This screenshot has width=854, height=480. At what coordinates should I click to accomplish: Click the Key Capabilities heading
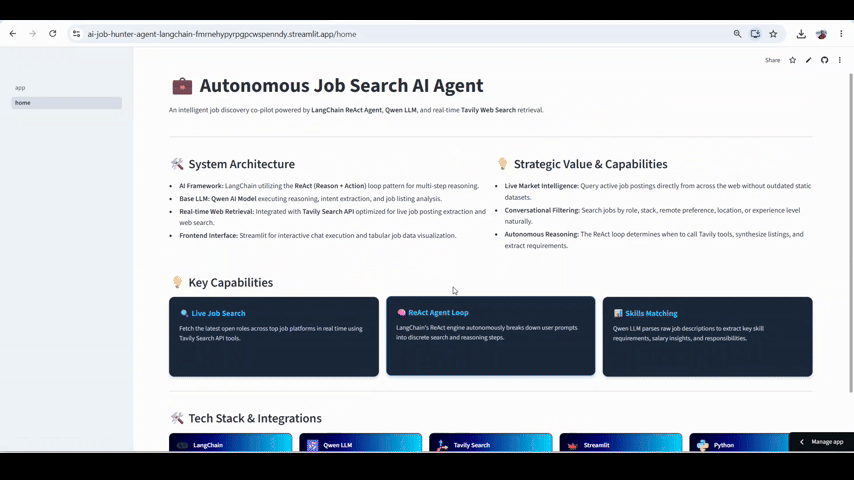(x=230, y=282)
